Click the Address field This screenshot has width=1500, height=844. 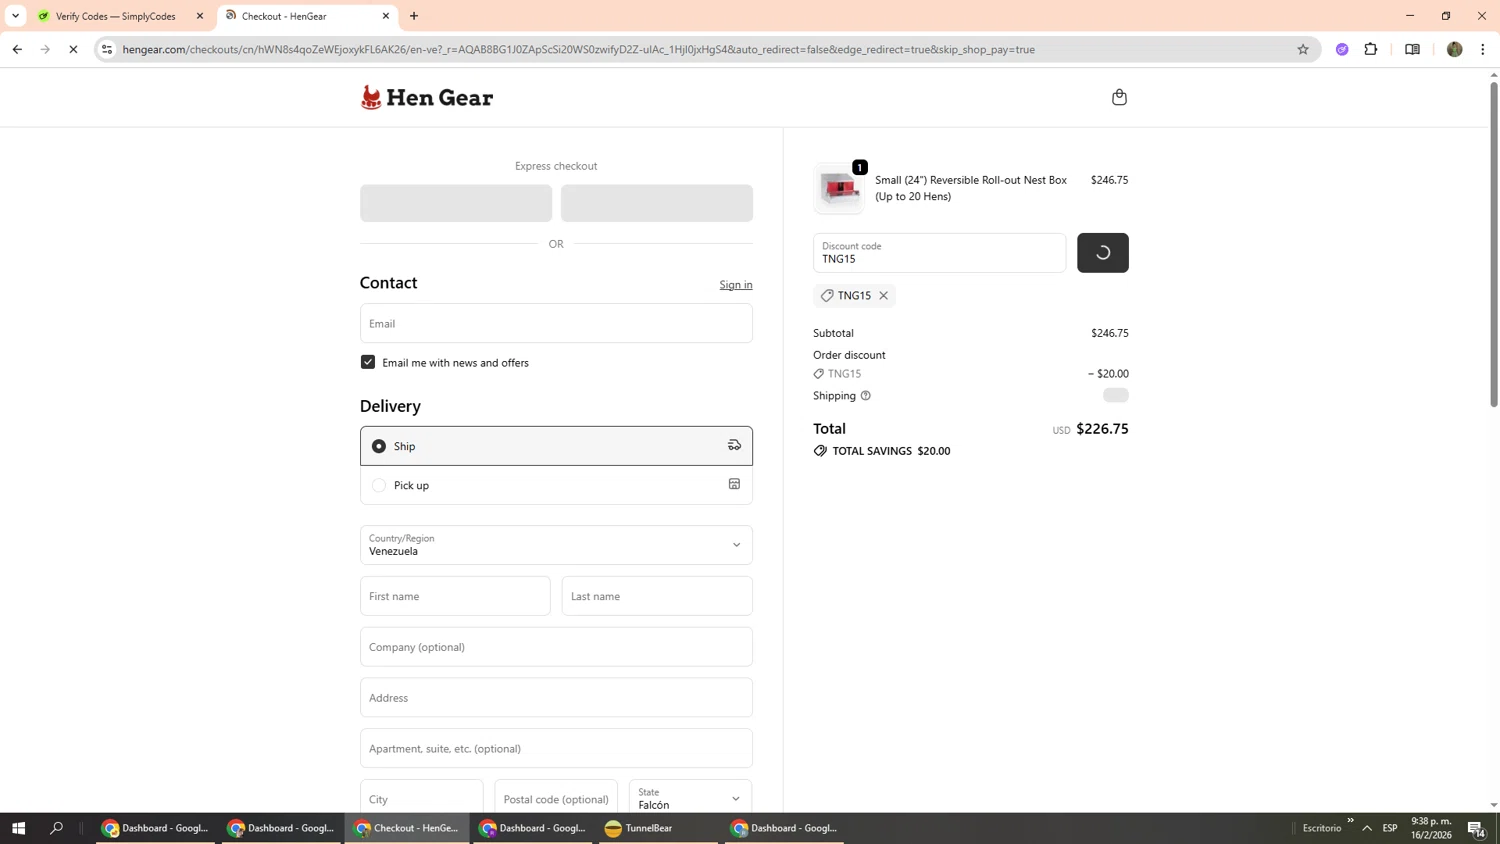click(x=556, y=698)
